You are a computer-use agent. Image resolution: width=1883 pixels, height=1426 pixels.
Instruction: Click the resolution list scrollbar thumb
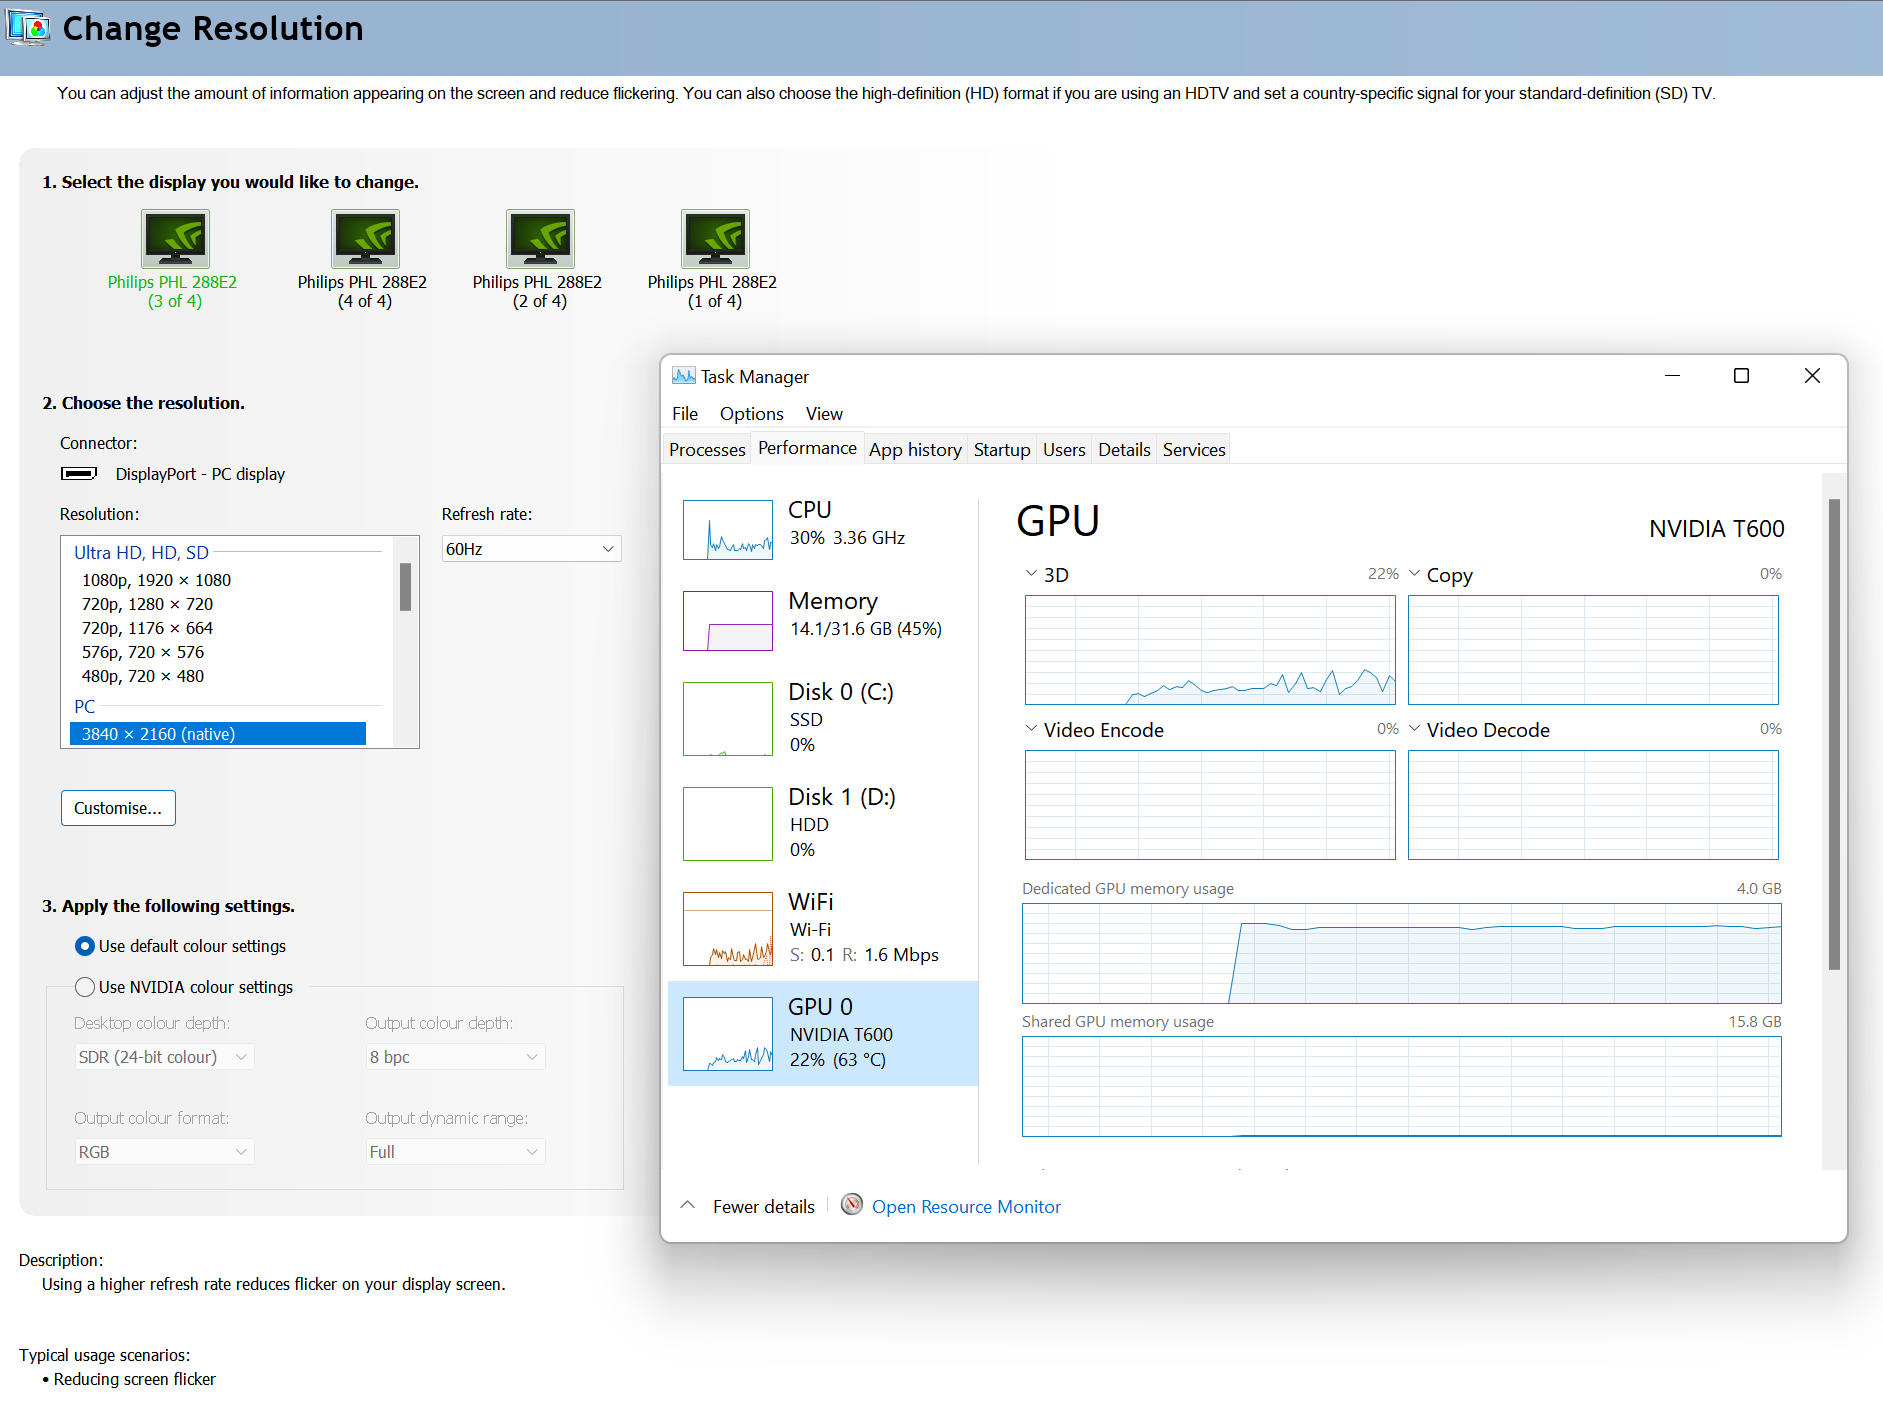[x=405, y=587]
